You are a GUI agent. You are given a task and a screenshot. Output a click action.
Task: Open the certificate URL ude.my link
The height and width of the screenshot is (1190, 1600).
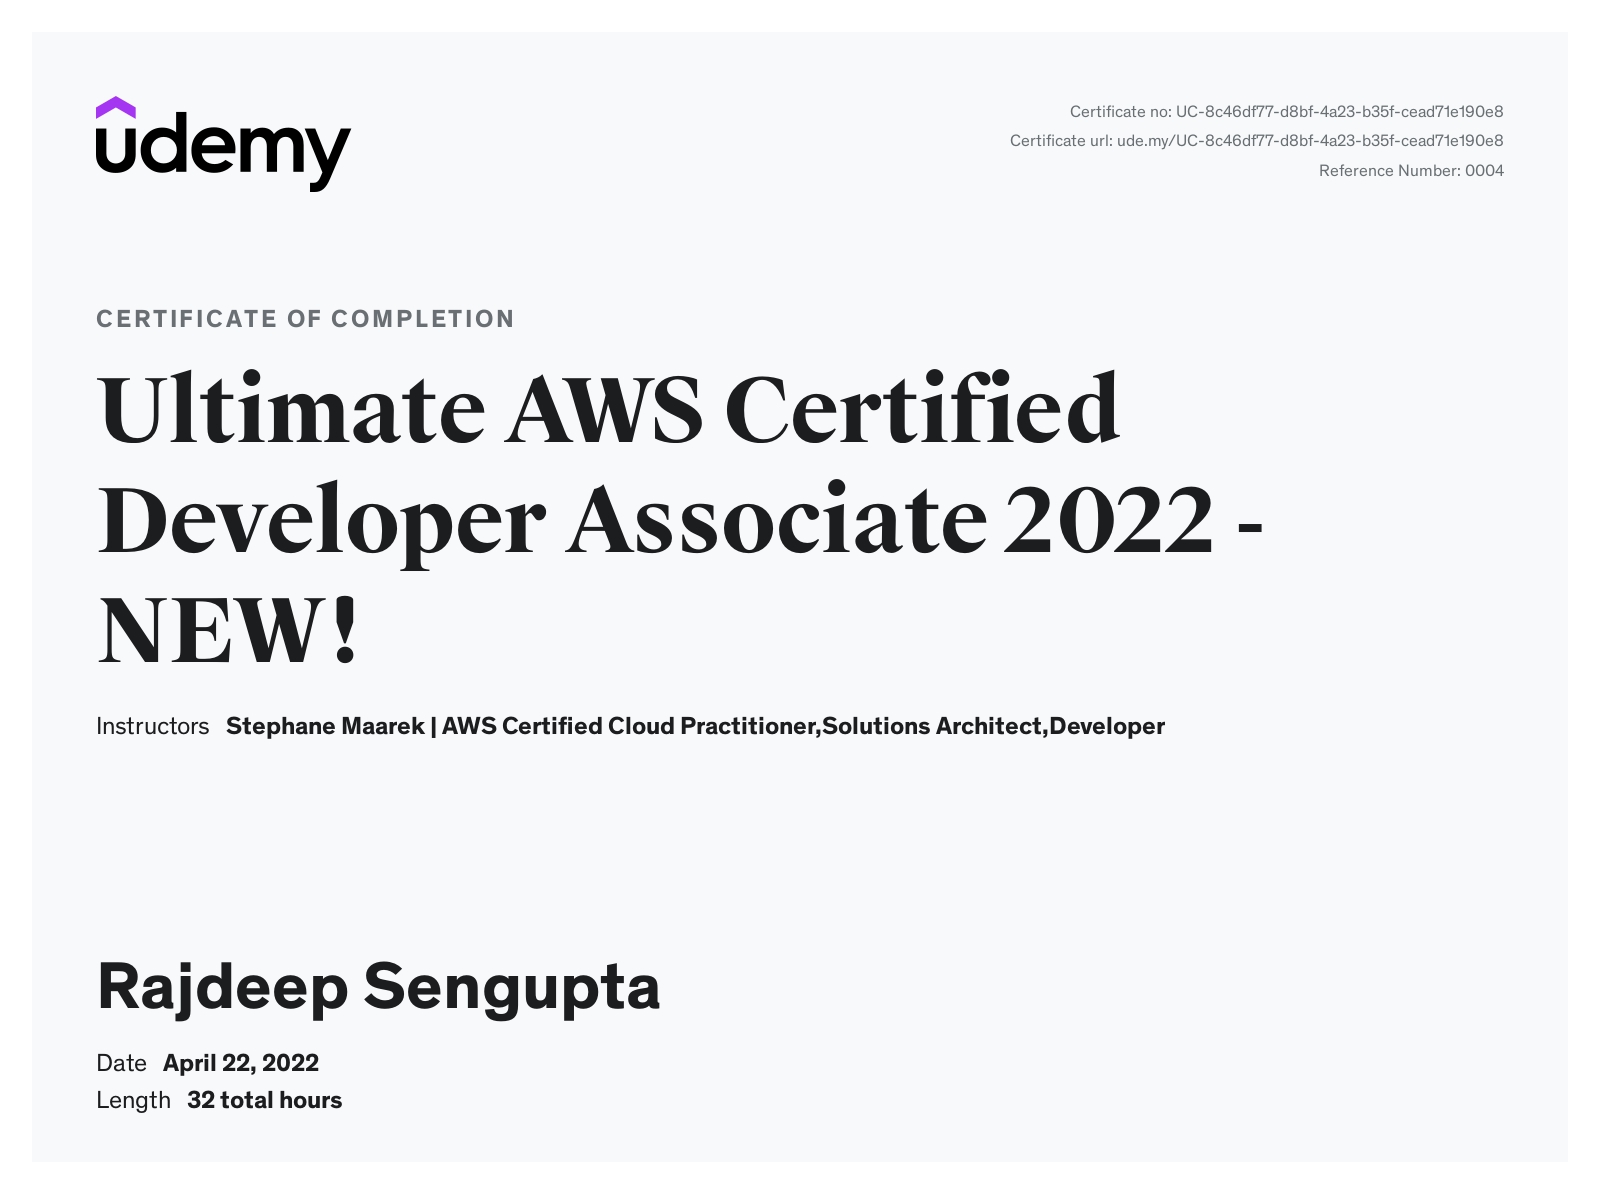point(1310,141)
